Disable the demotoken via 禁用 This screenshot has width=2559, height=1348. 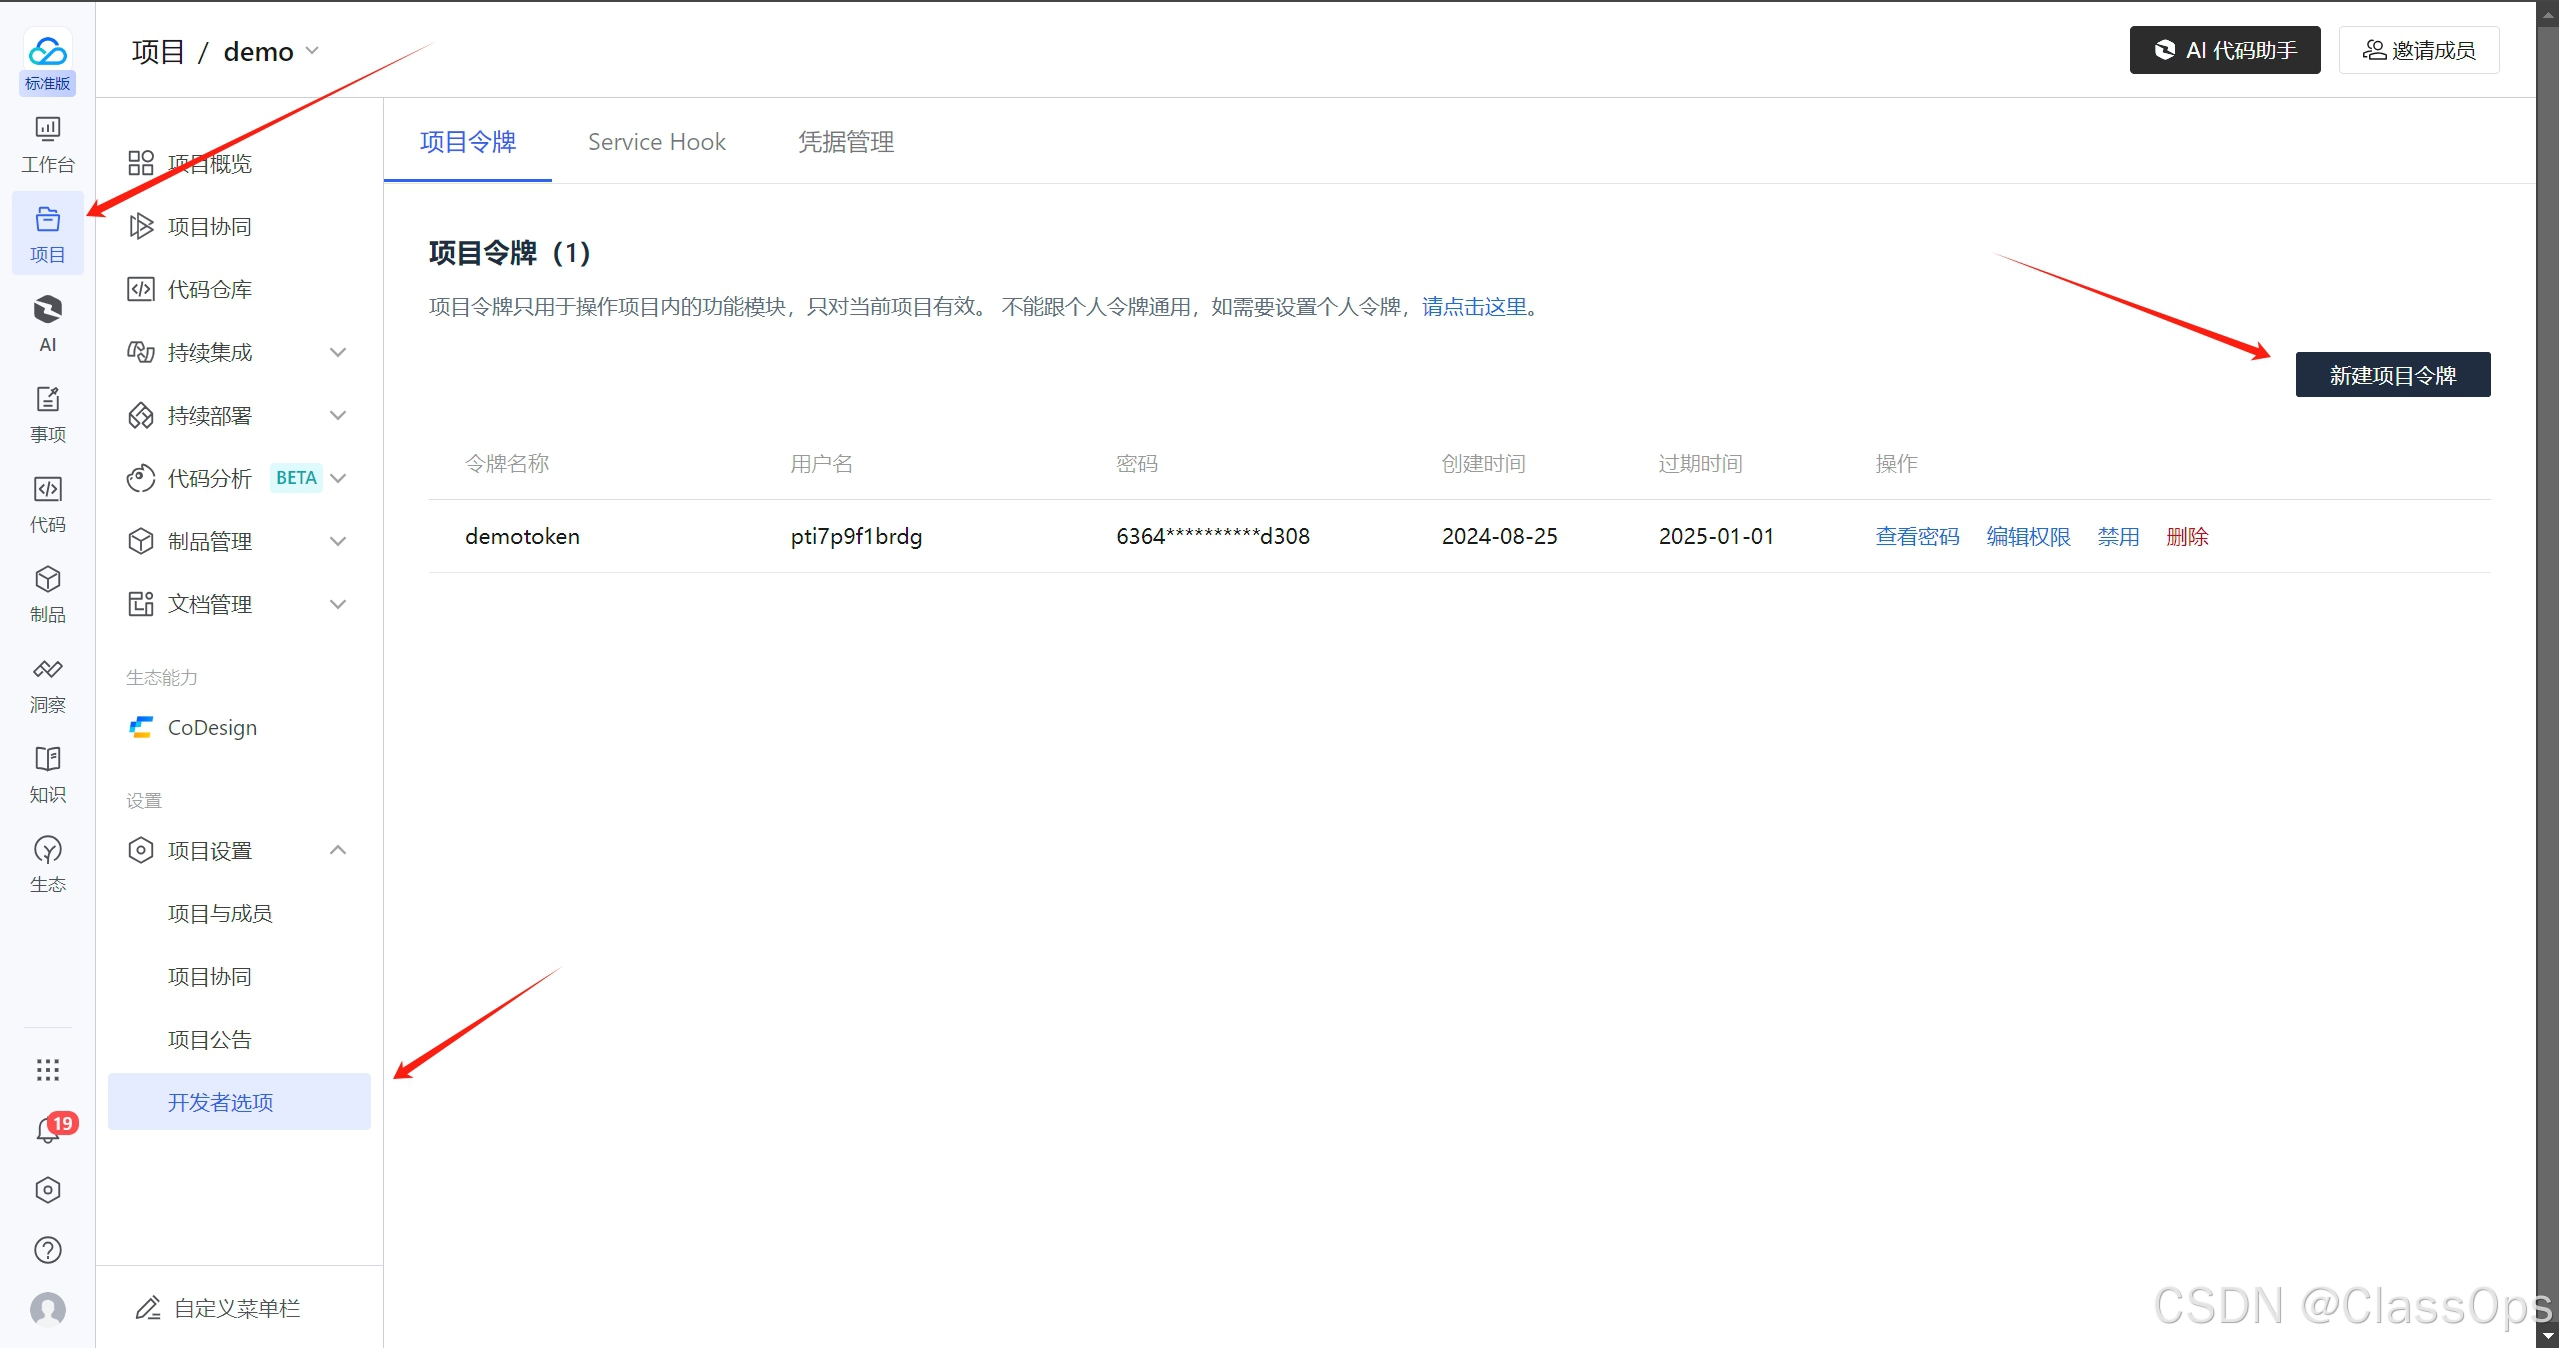click(2117, 537)
